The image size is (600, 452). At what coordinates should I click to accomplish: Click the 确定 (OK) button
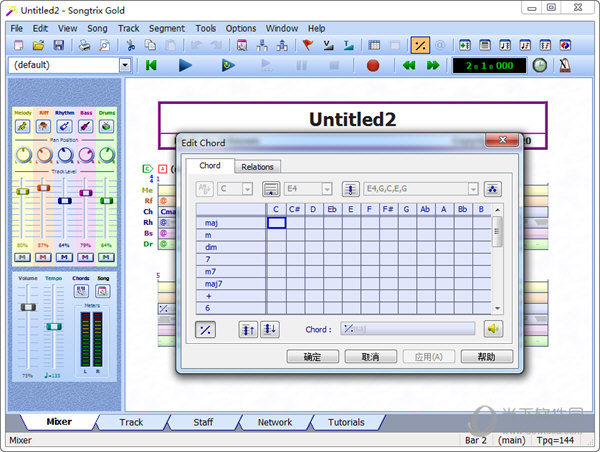point(312,357)
